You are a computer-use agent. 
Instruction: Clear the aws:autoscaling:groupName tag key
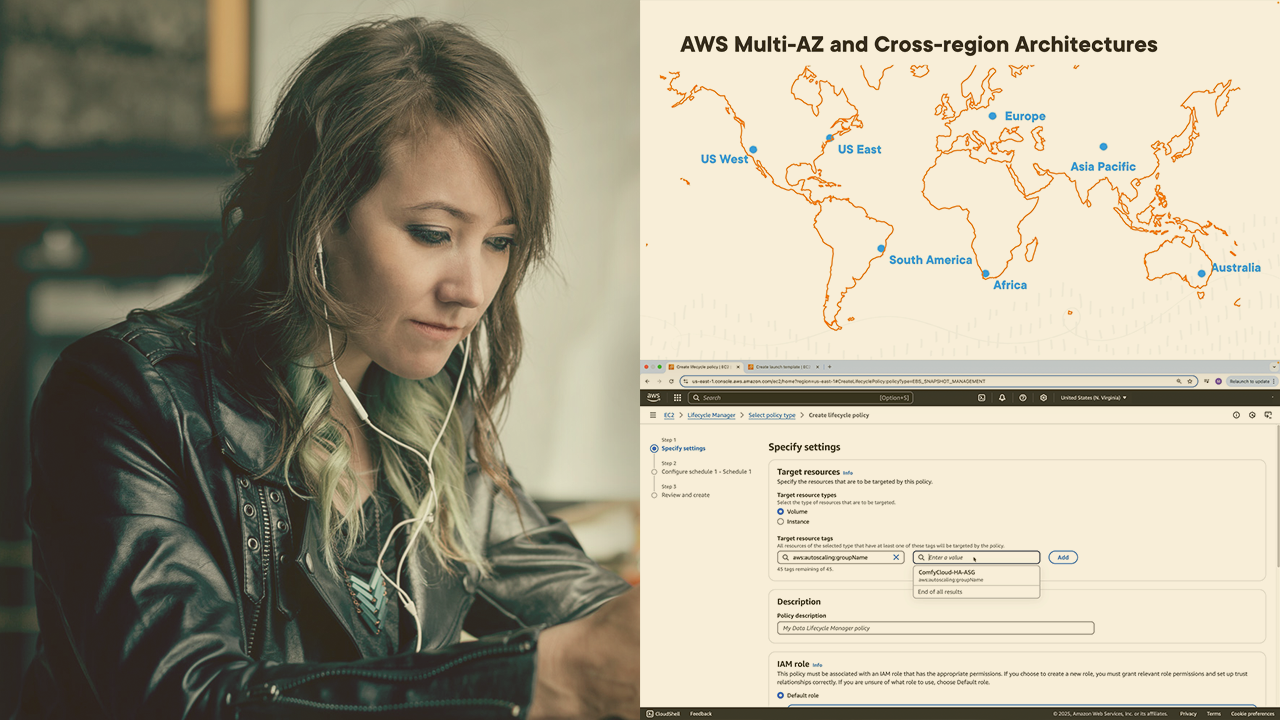(896, 557)
